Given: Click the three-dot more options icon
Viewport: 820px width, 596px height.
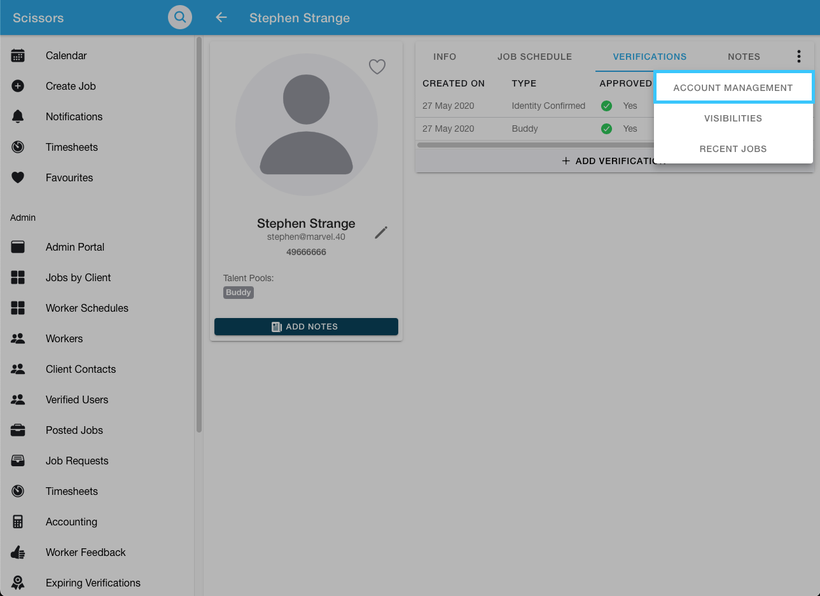Looking at the screenshot, I should 799,56.
